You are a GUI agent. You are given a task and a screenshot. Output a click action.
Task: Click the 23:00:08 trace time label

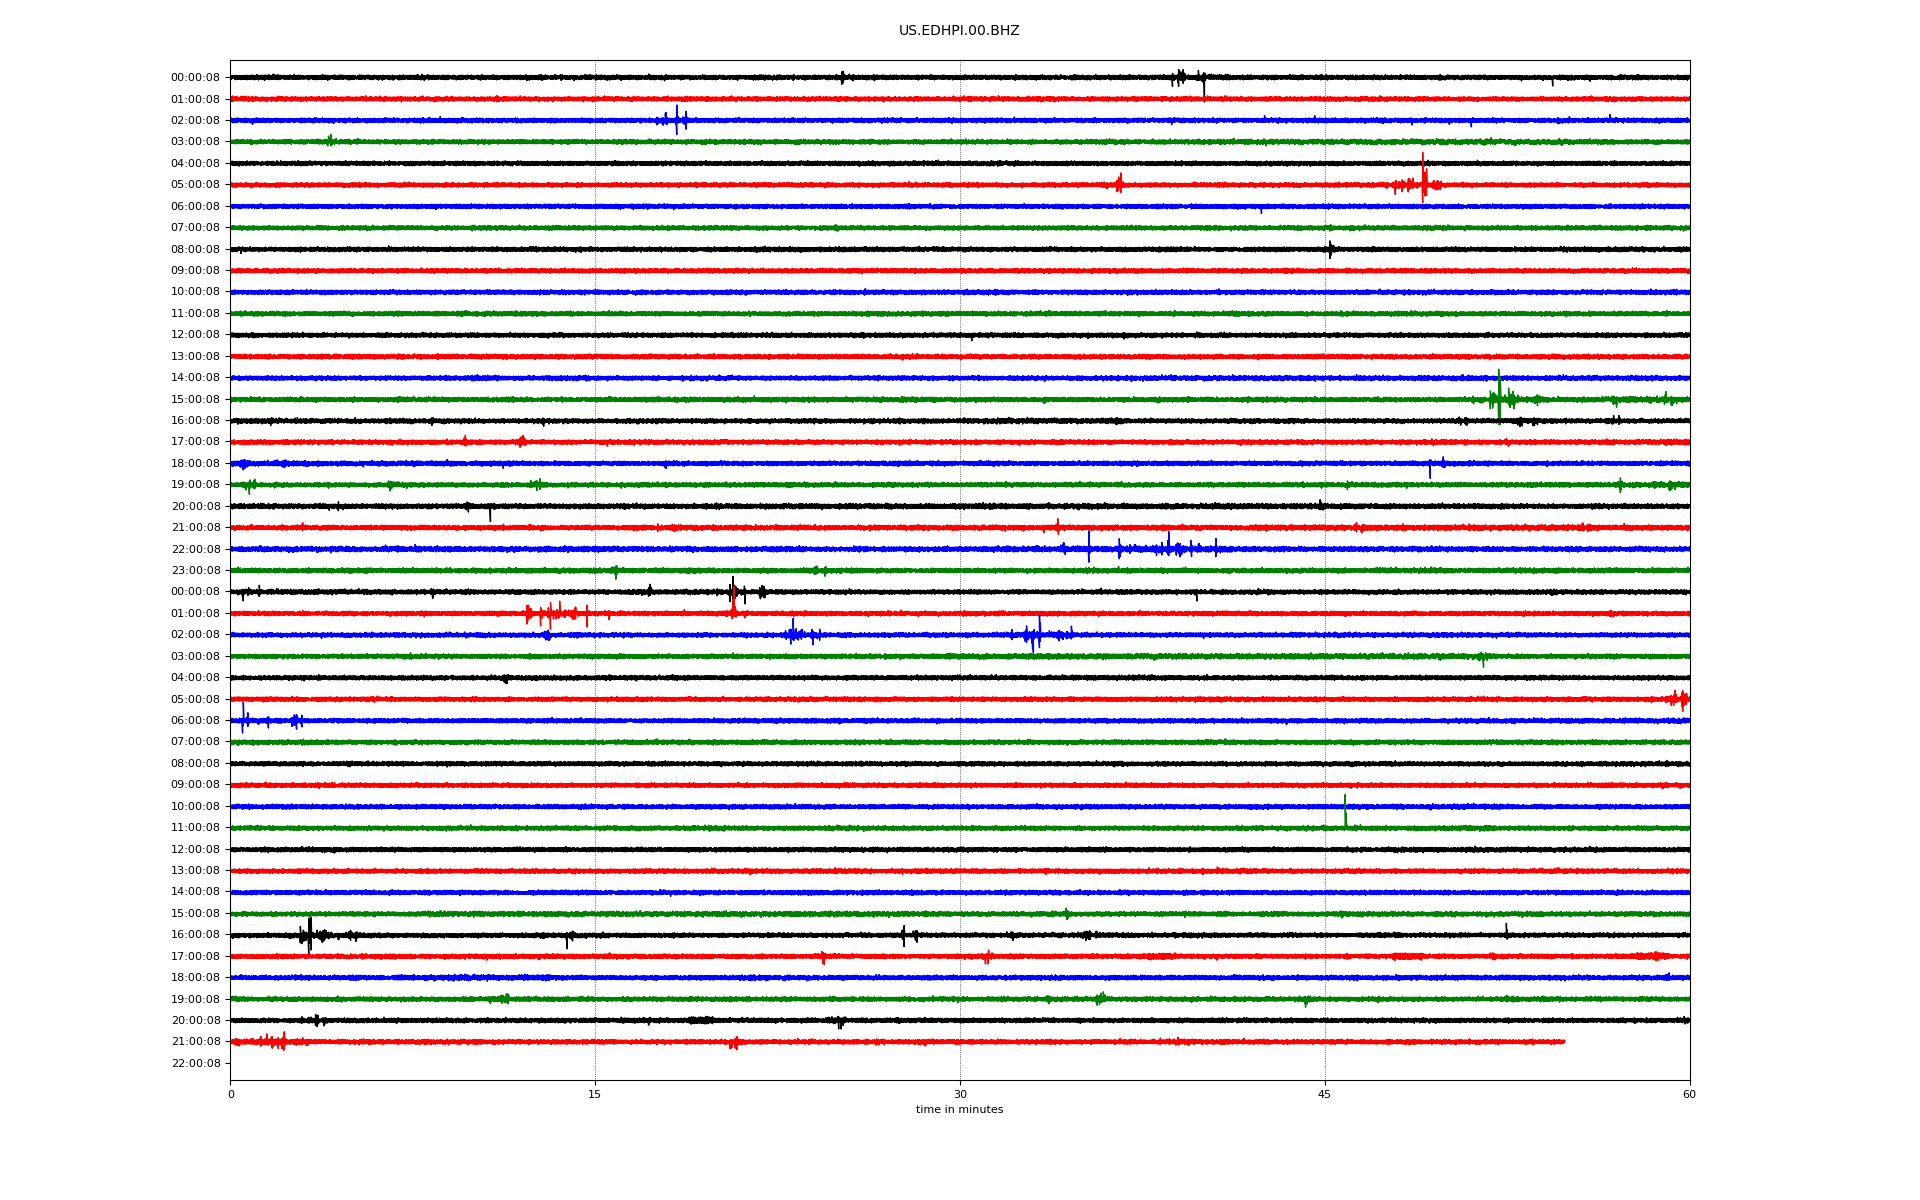coord(195,570)
